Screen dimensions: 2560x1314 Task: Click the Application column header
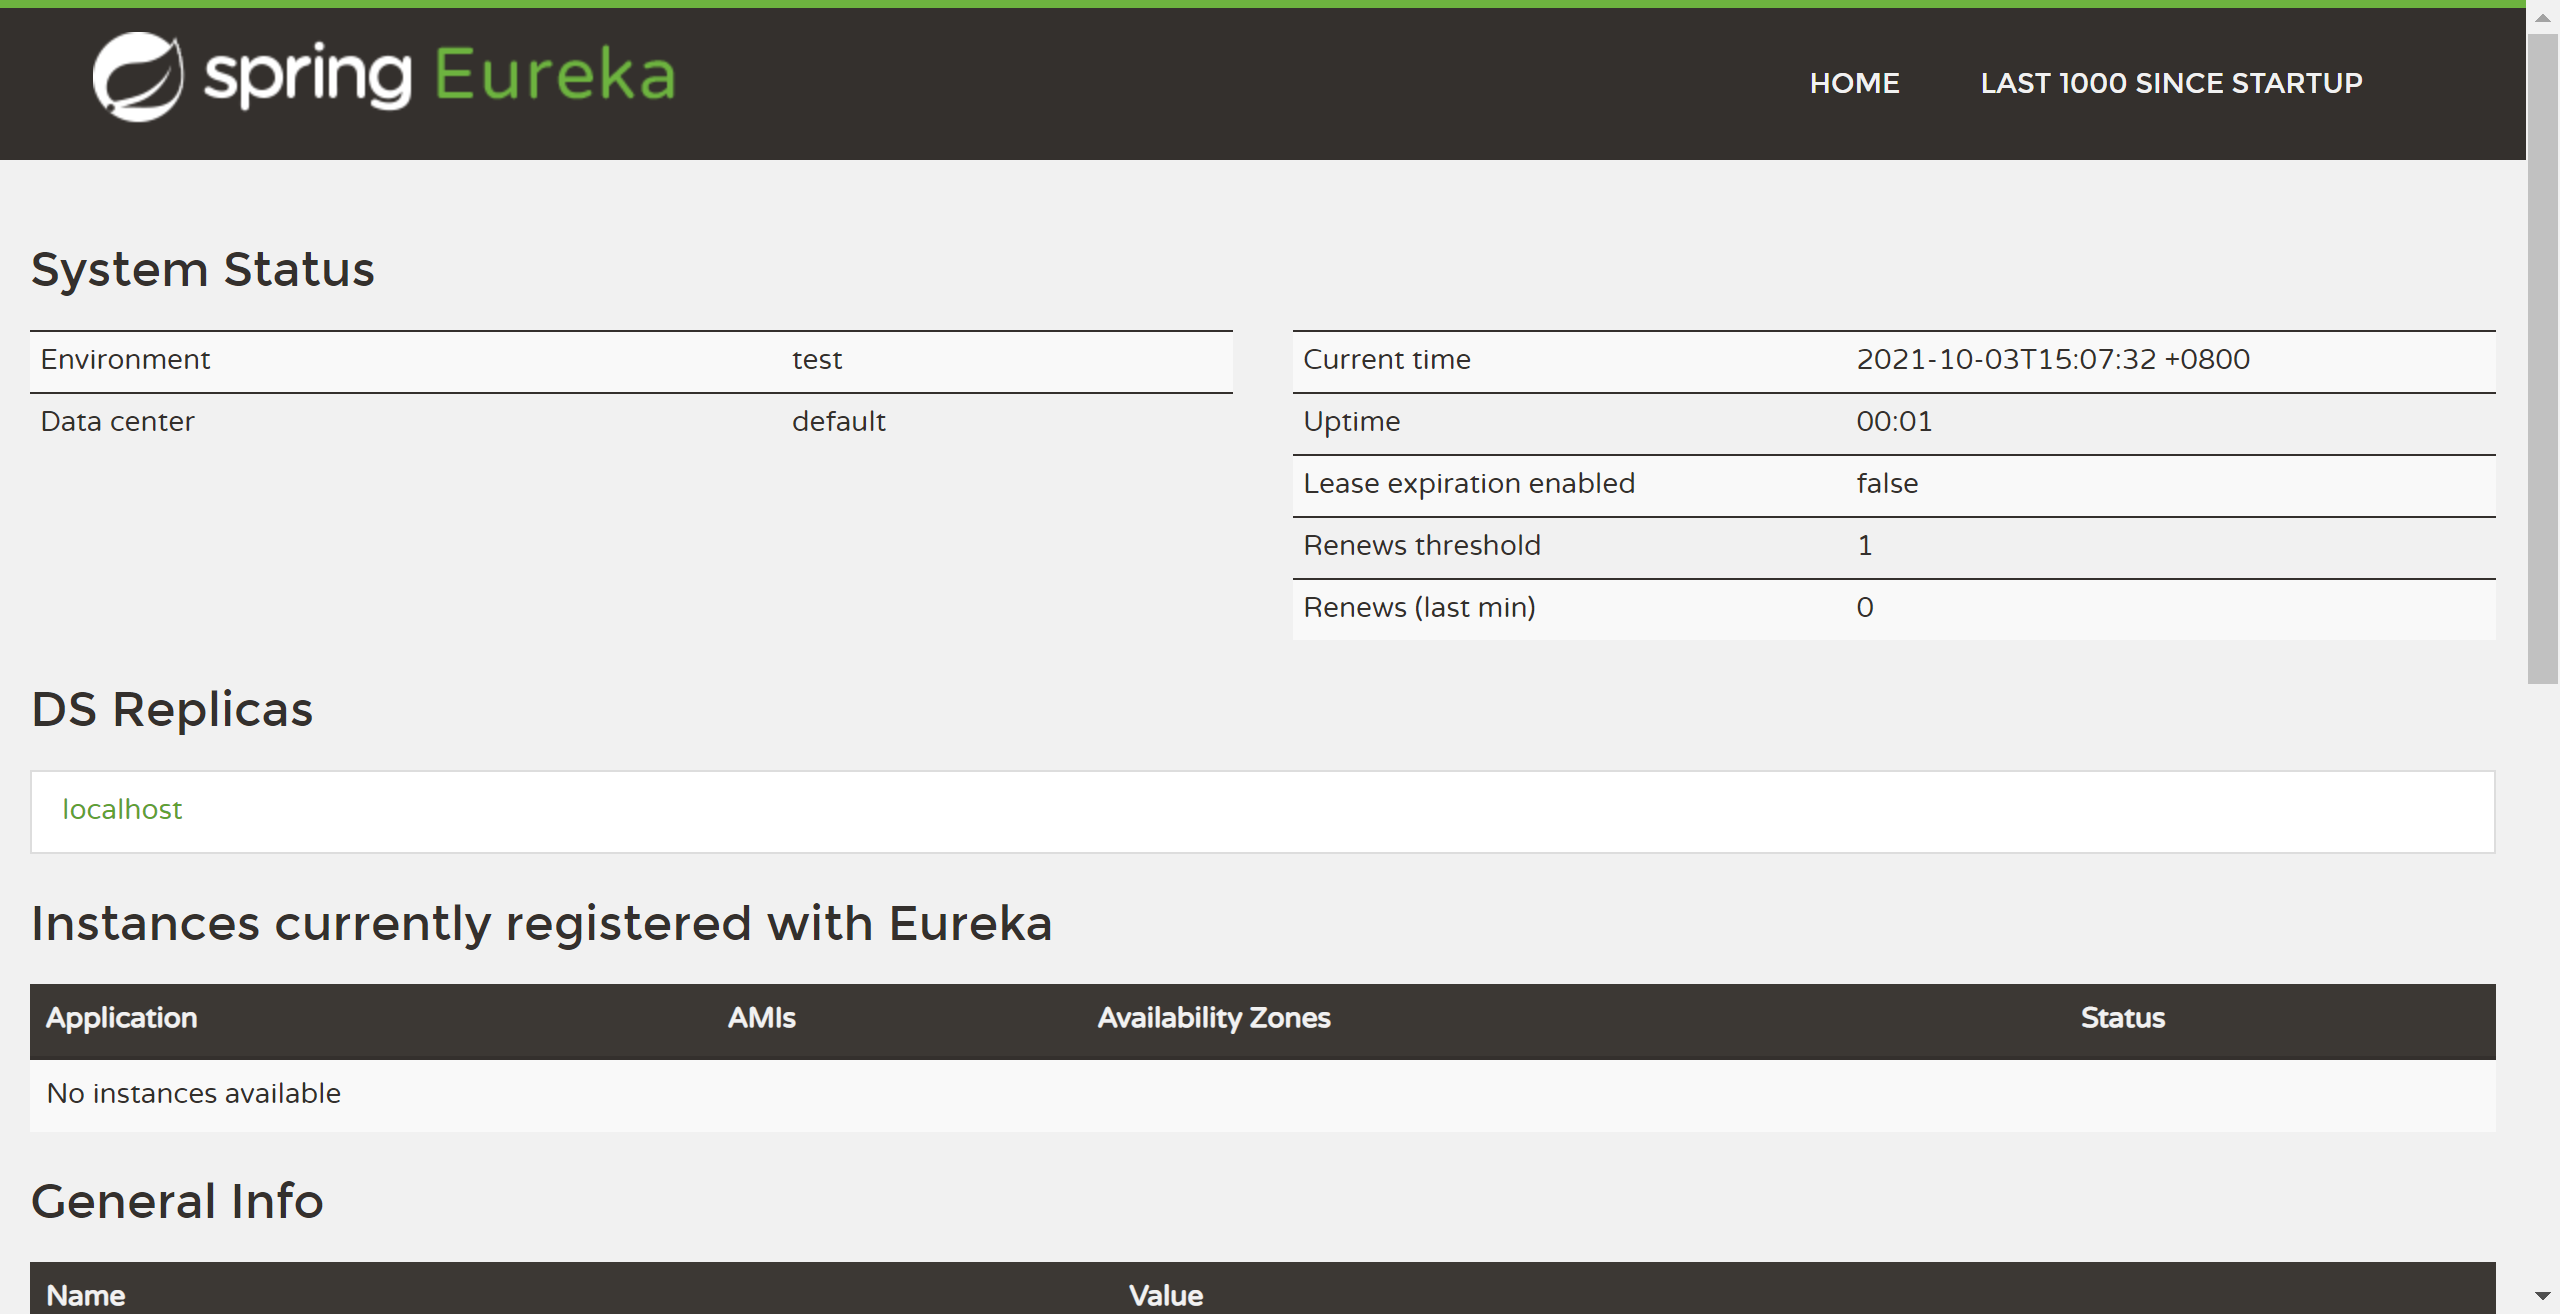[x=122, y=1018]
